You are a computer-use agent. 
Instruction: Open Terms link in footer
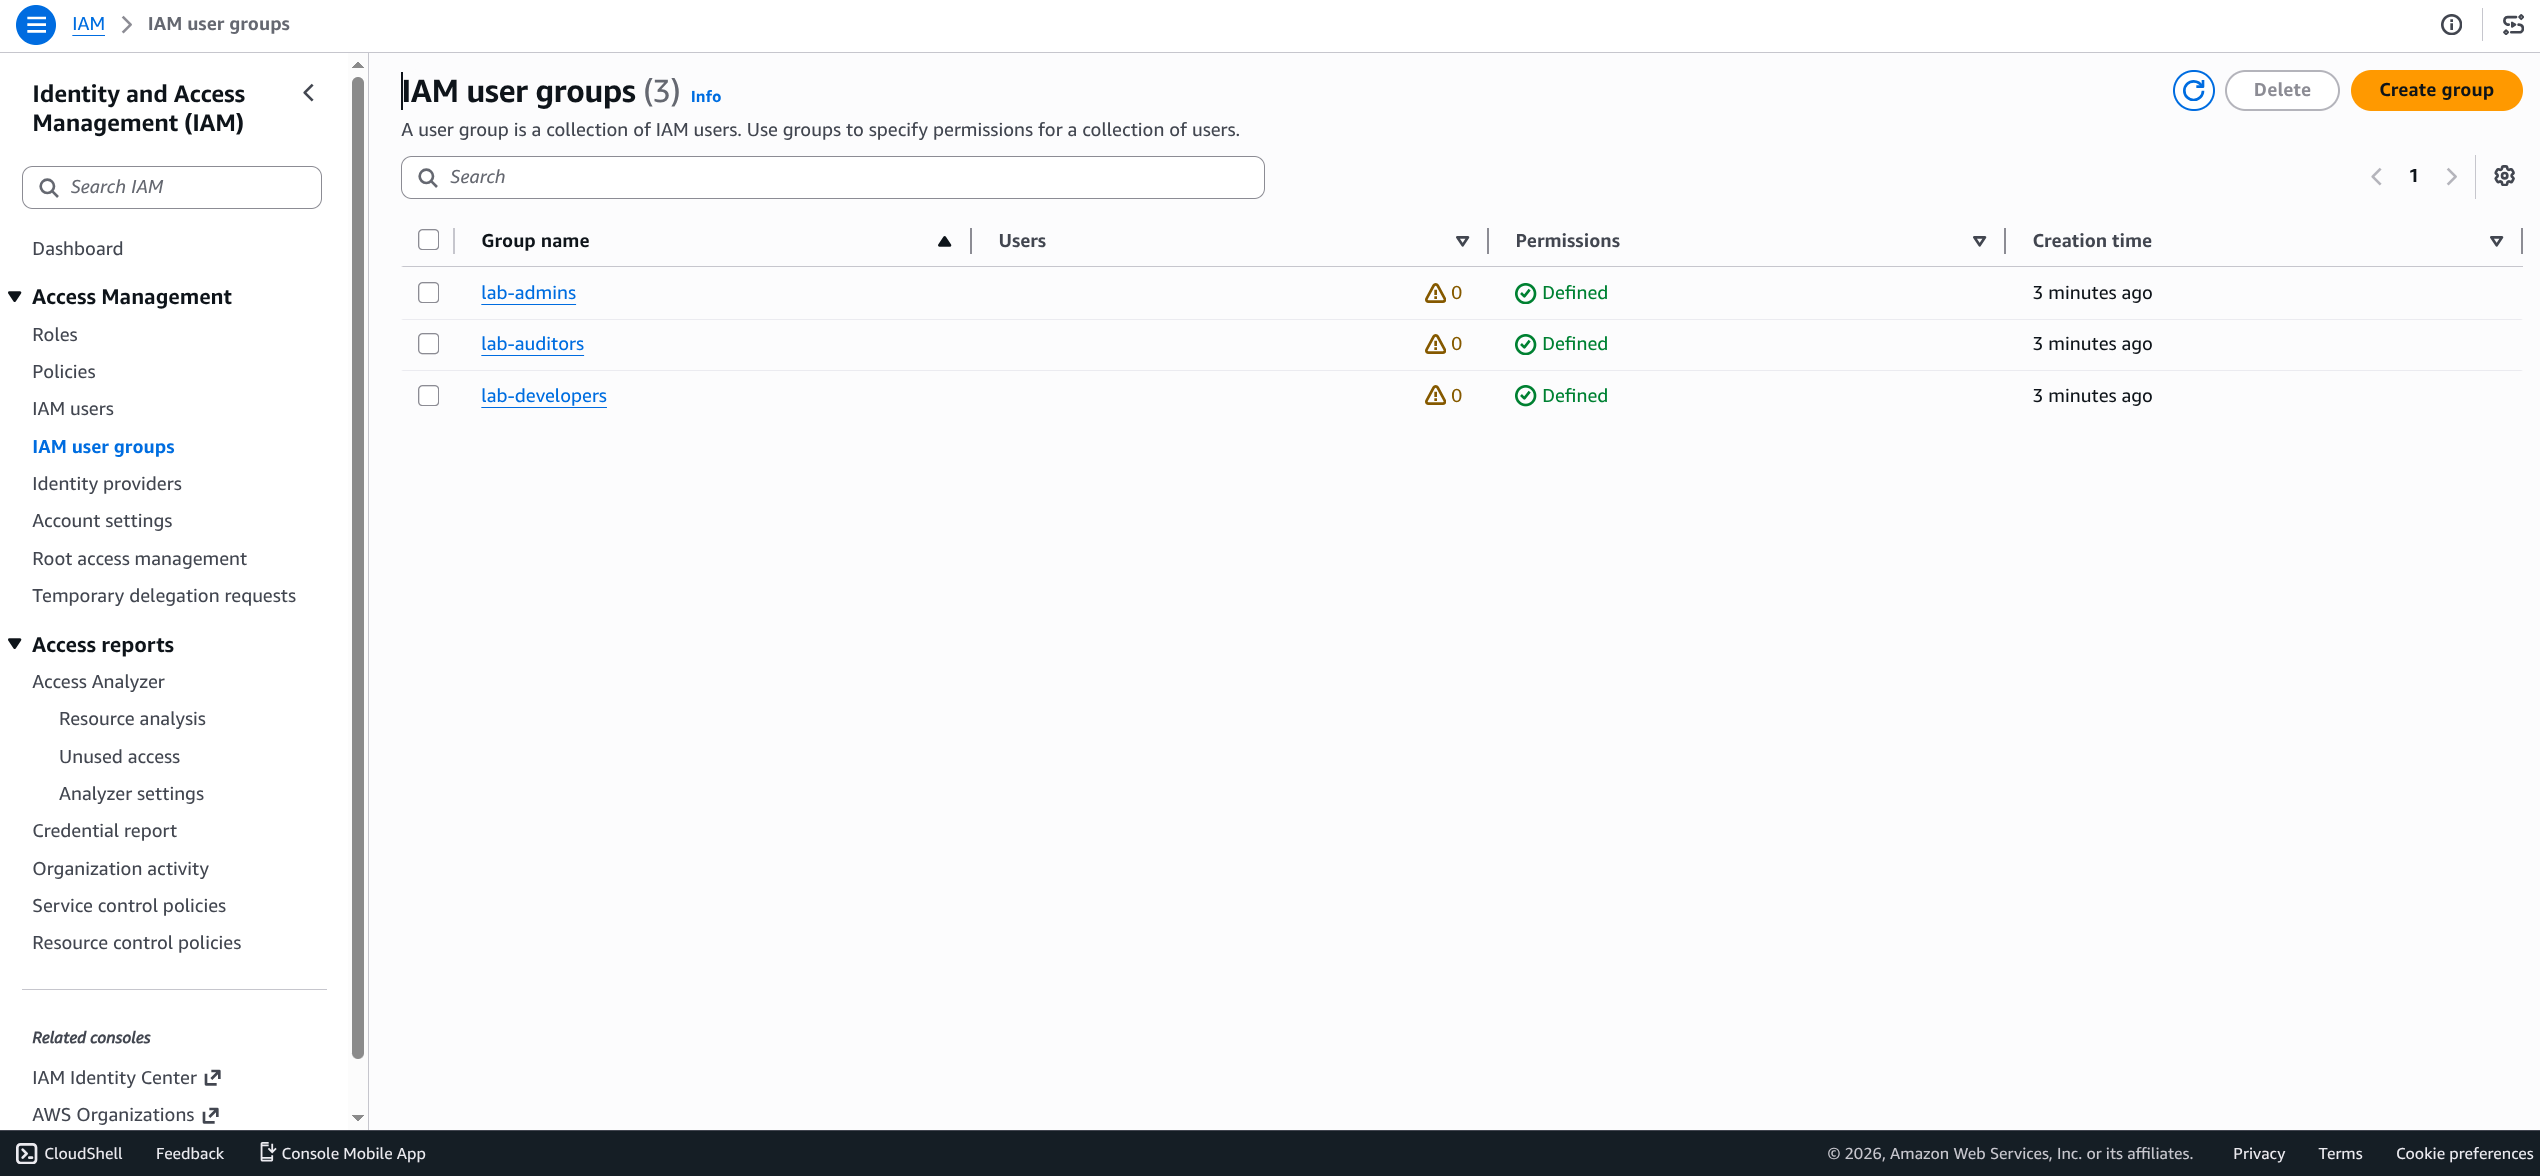(x=2340, y=1153)
